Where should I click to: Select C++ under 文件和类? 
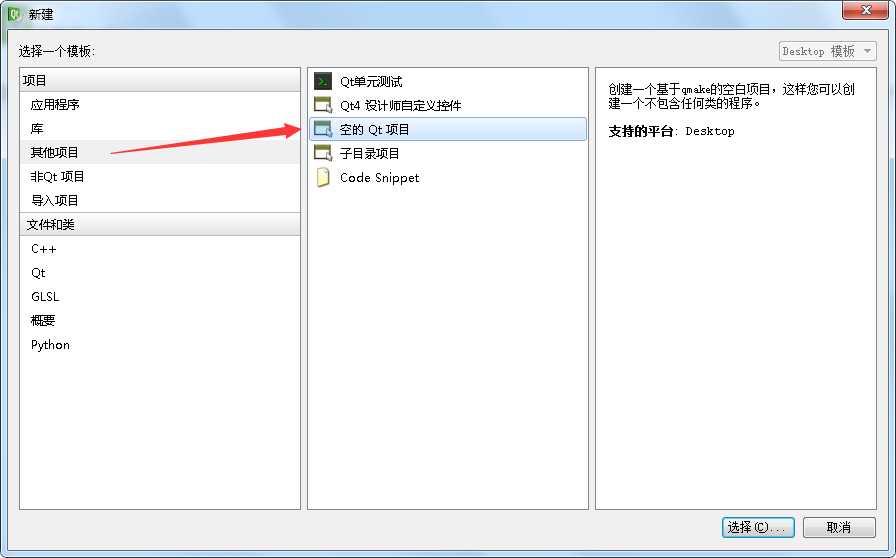[x=159, y=249]
